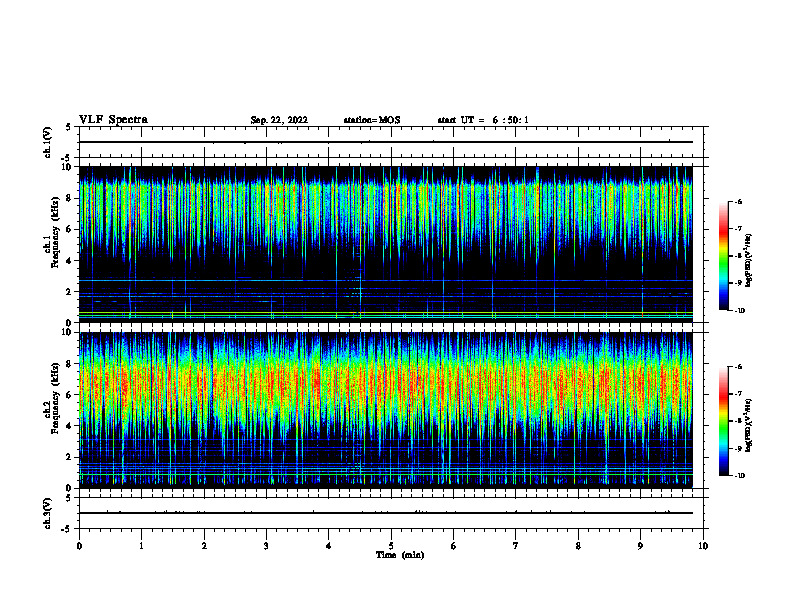Viewport: 792px width, 612px height.
Task: Click the "station=MOS" header label
Action: pyautogui.click(x=372, y=120)
